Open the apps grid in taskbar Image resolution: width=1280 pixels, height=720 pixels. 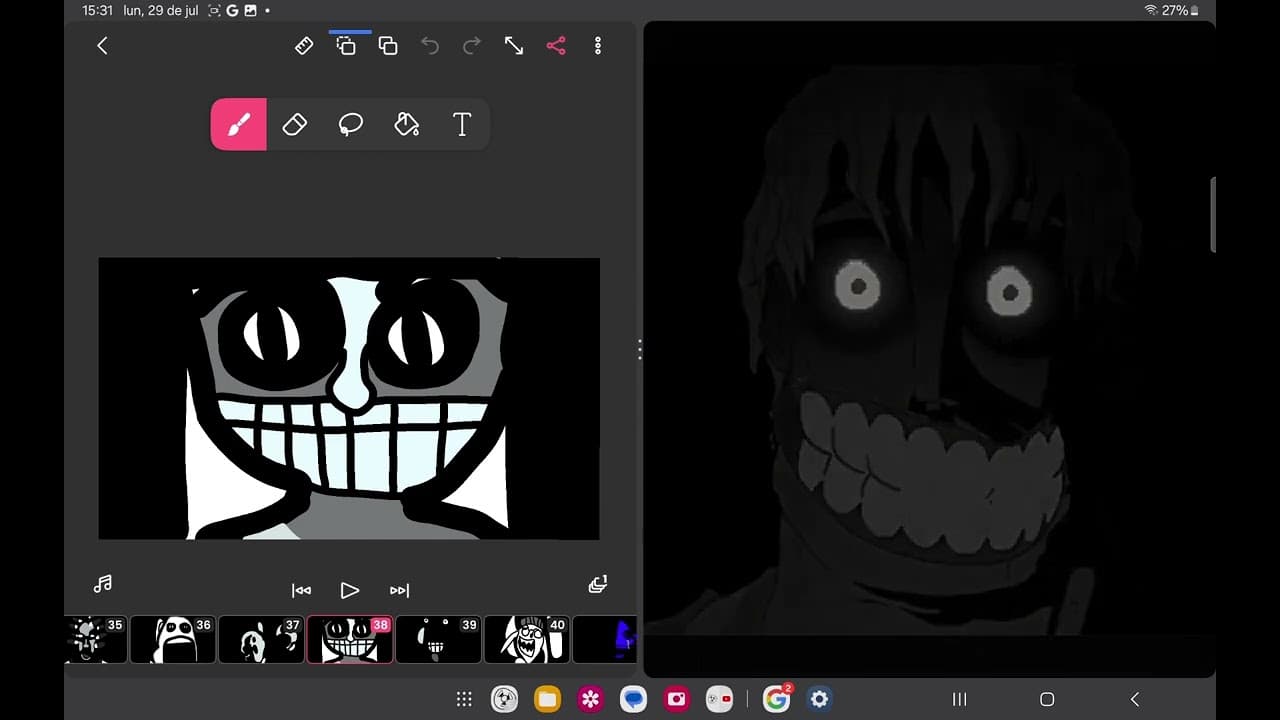(x=464, y=699)
